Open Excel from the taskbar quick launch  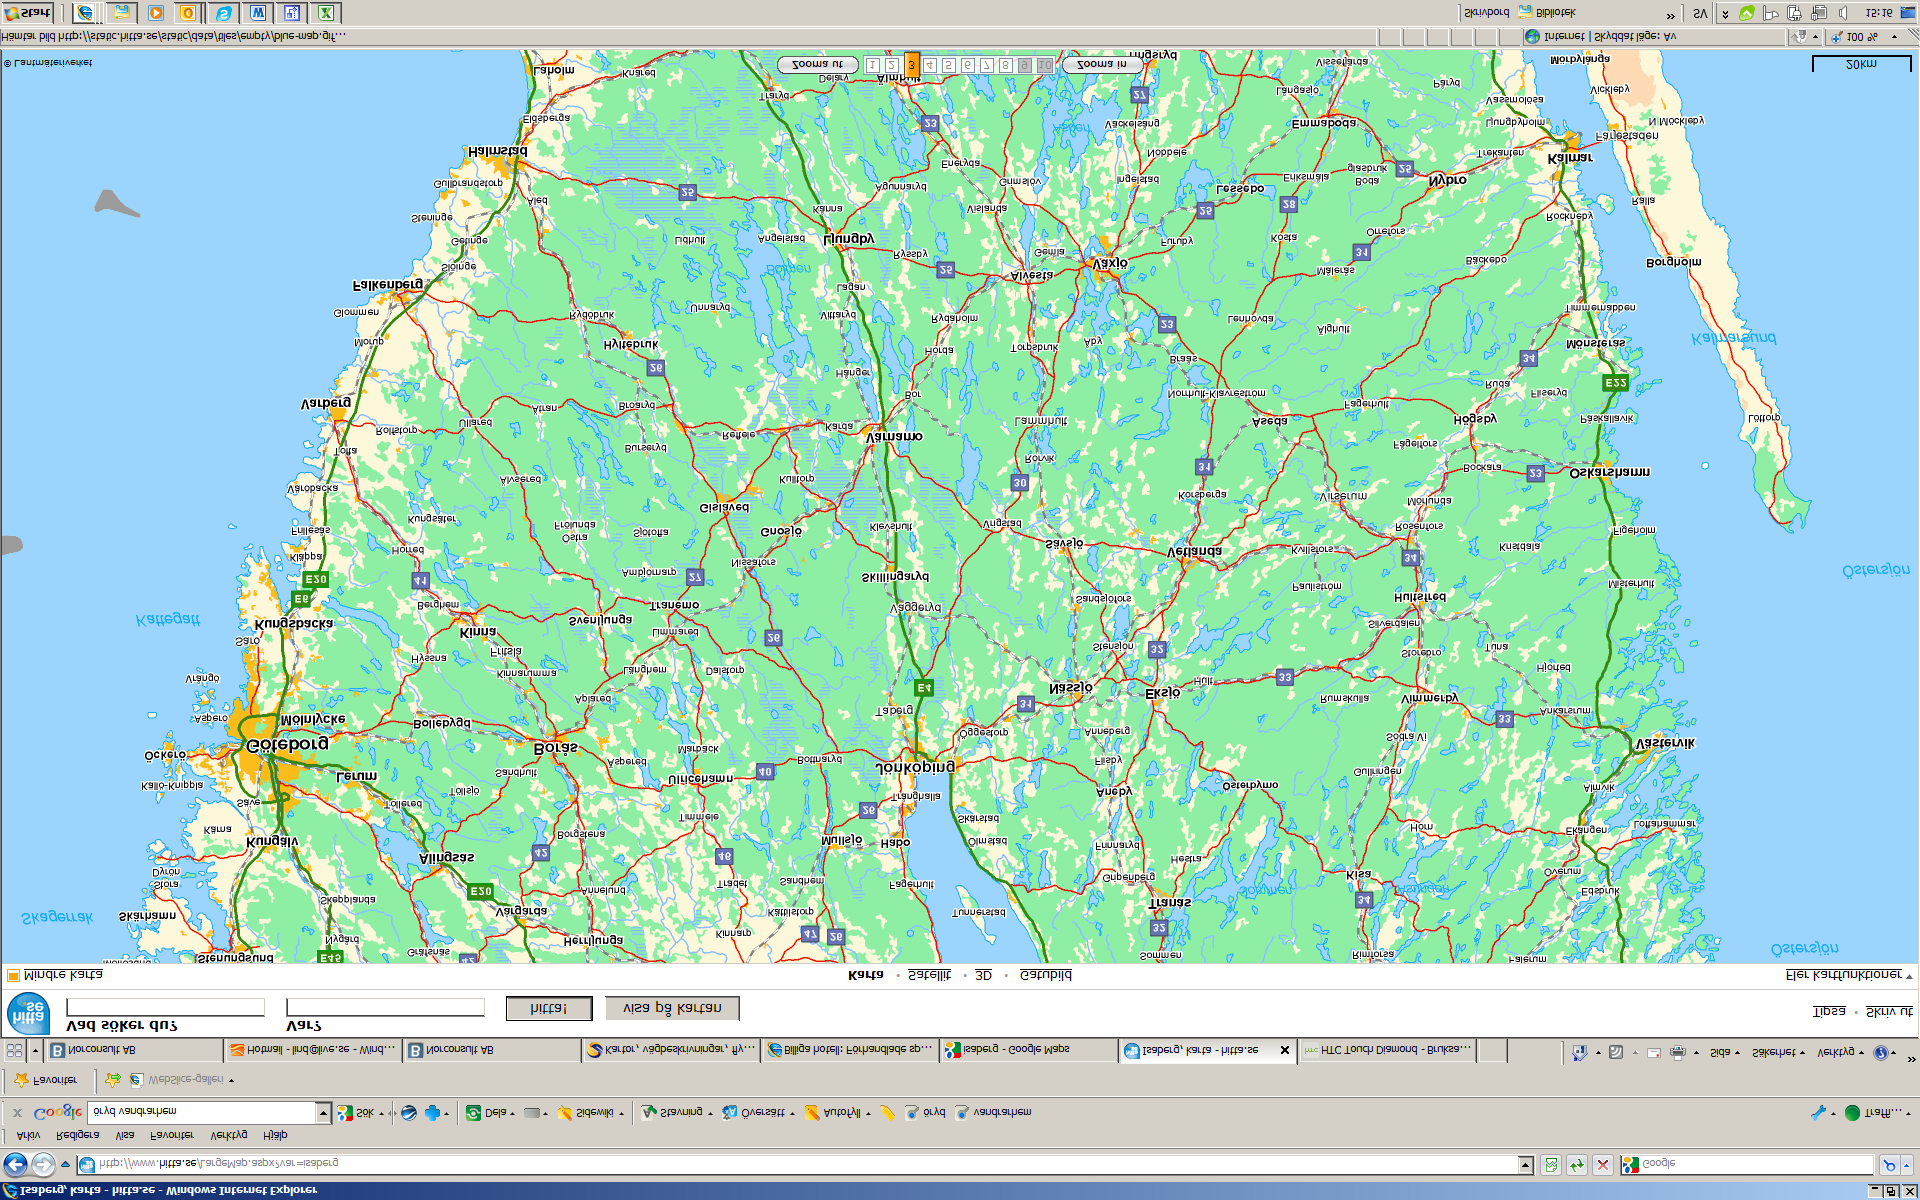coord(326,13)
